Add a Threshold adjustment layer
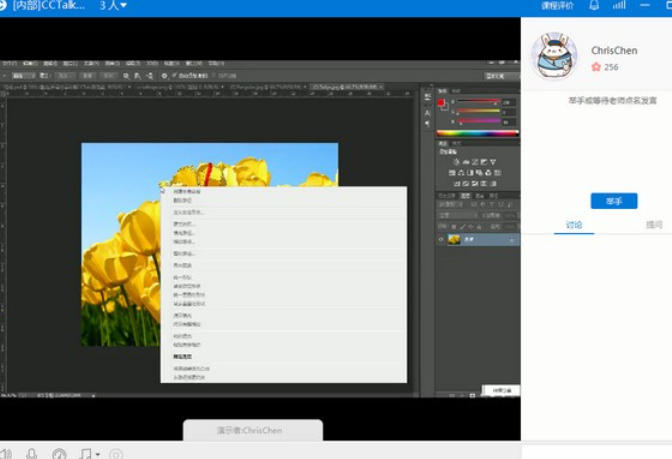 (475, 183)
